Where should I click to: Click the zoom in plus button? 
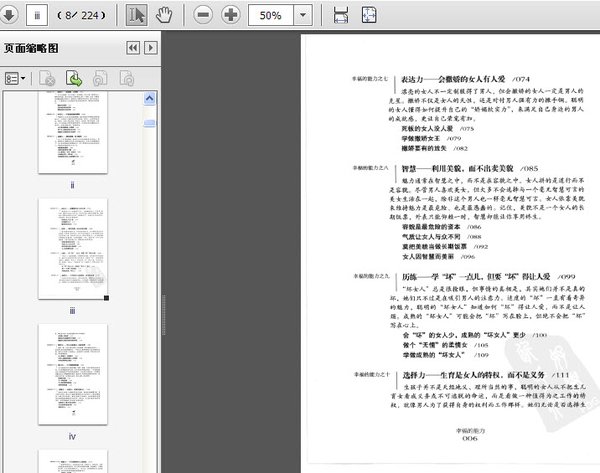[231, 16]
